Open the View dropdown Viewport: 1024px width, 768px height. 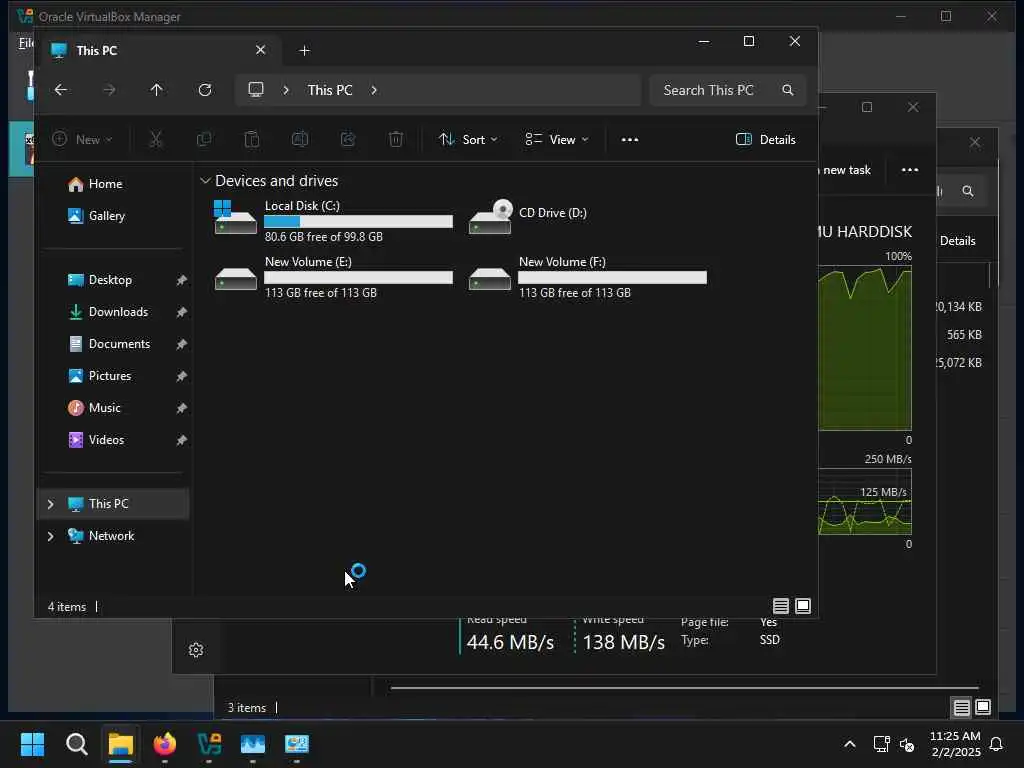tap(557, 140)
